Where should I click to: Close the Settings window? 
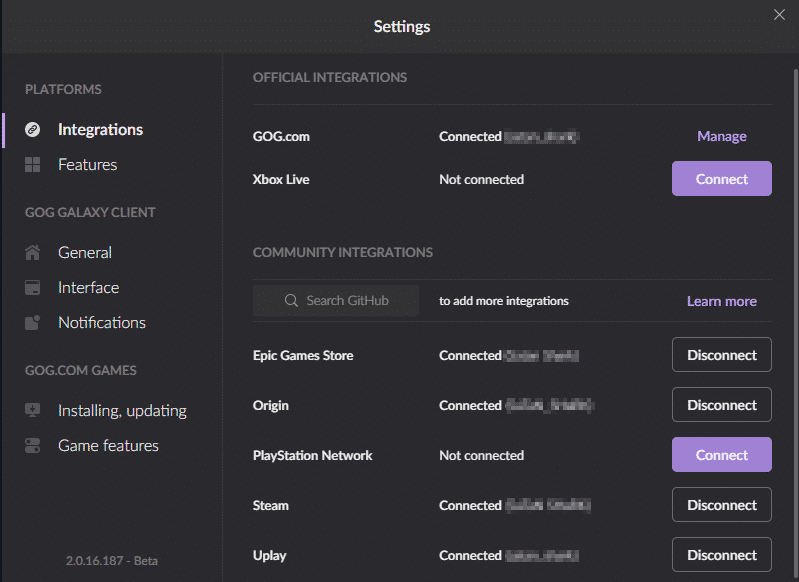coord(779,14)
